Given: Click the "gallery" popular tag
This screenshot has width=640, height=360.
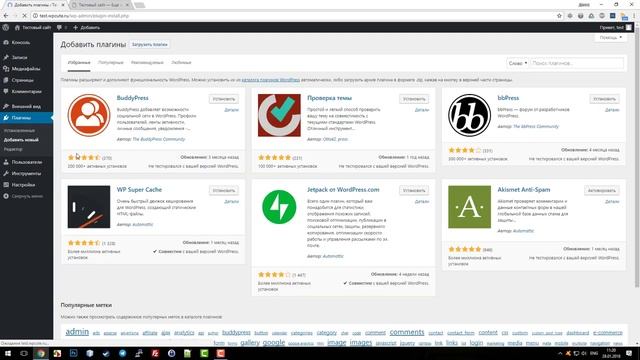Looking at the screenshot, I should (x=250, y=342).
